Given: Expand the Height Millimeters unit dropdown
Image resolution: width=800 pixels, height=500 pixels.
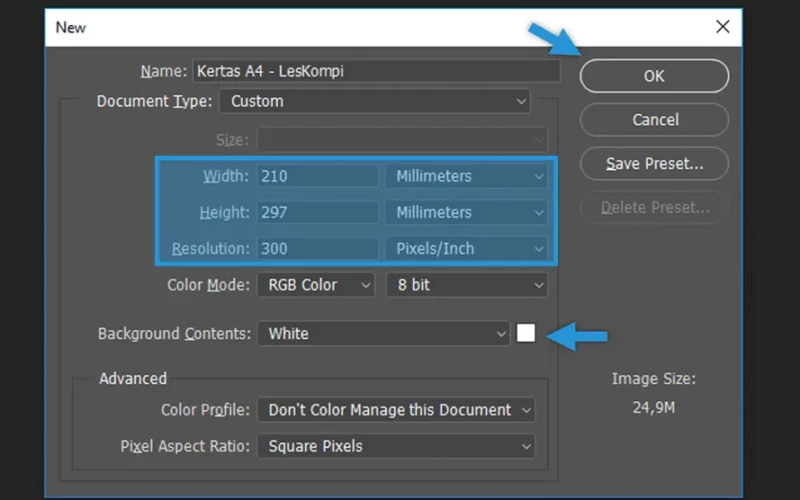Looking at the screenshot, I should 467,212.
